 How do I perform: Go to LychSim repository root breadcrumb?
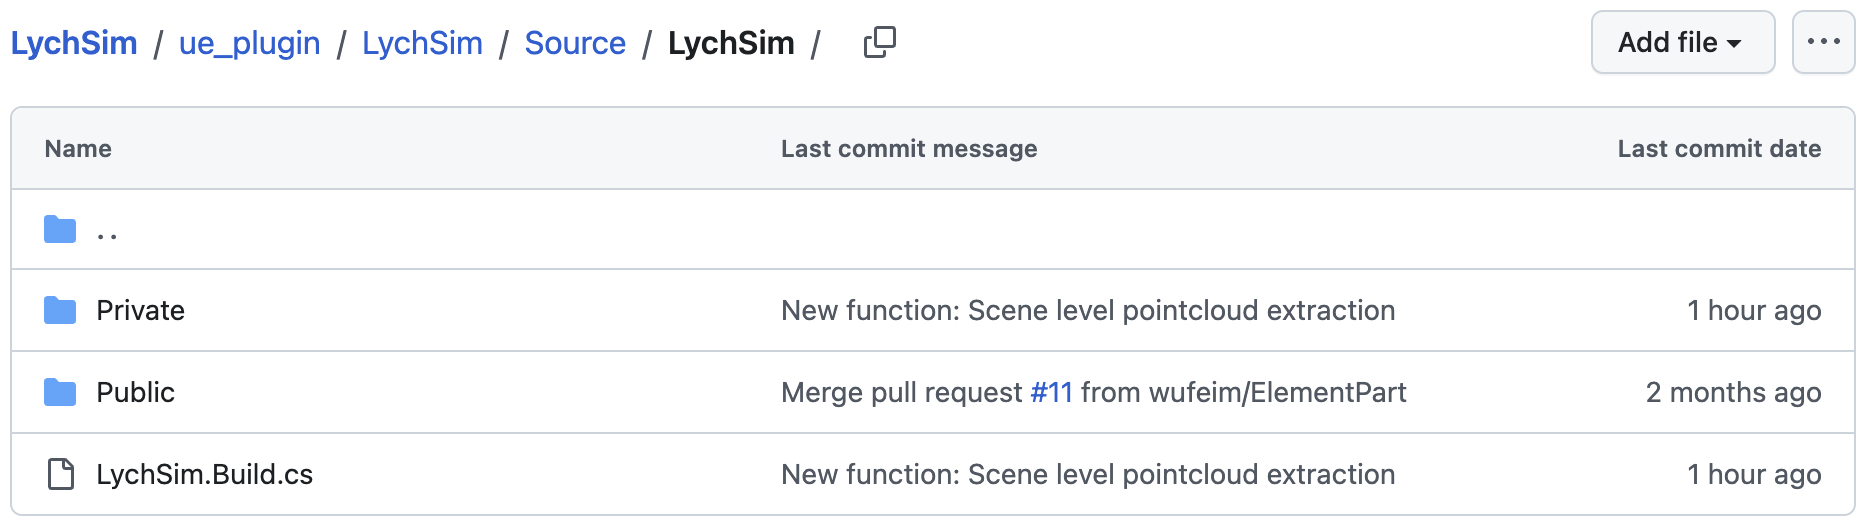[74, 43]
